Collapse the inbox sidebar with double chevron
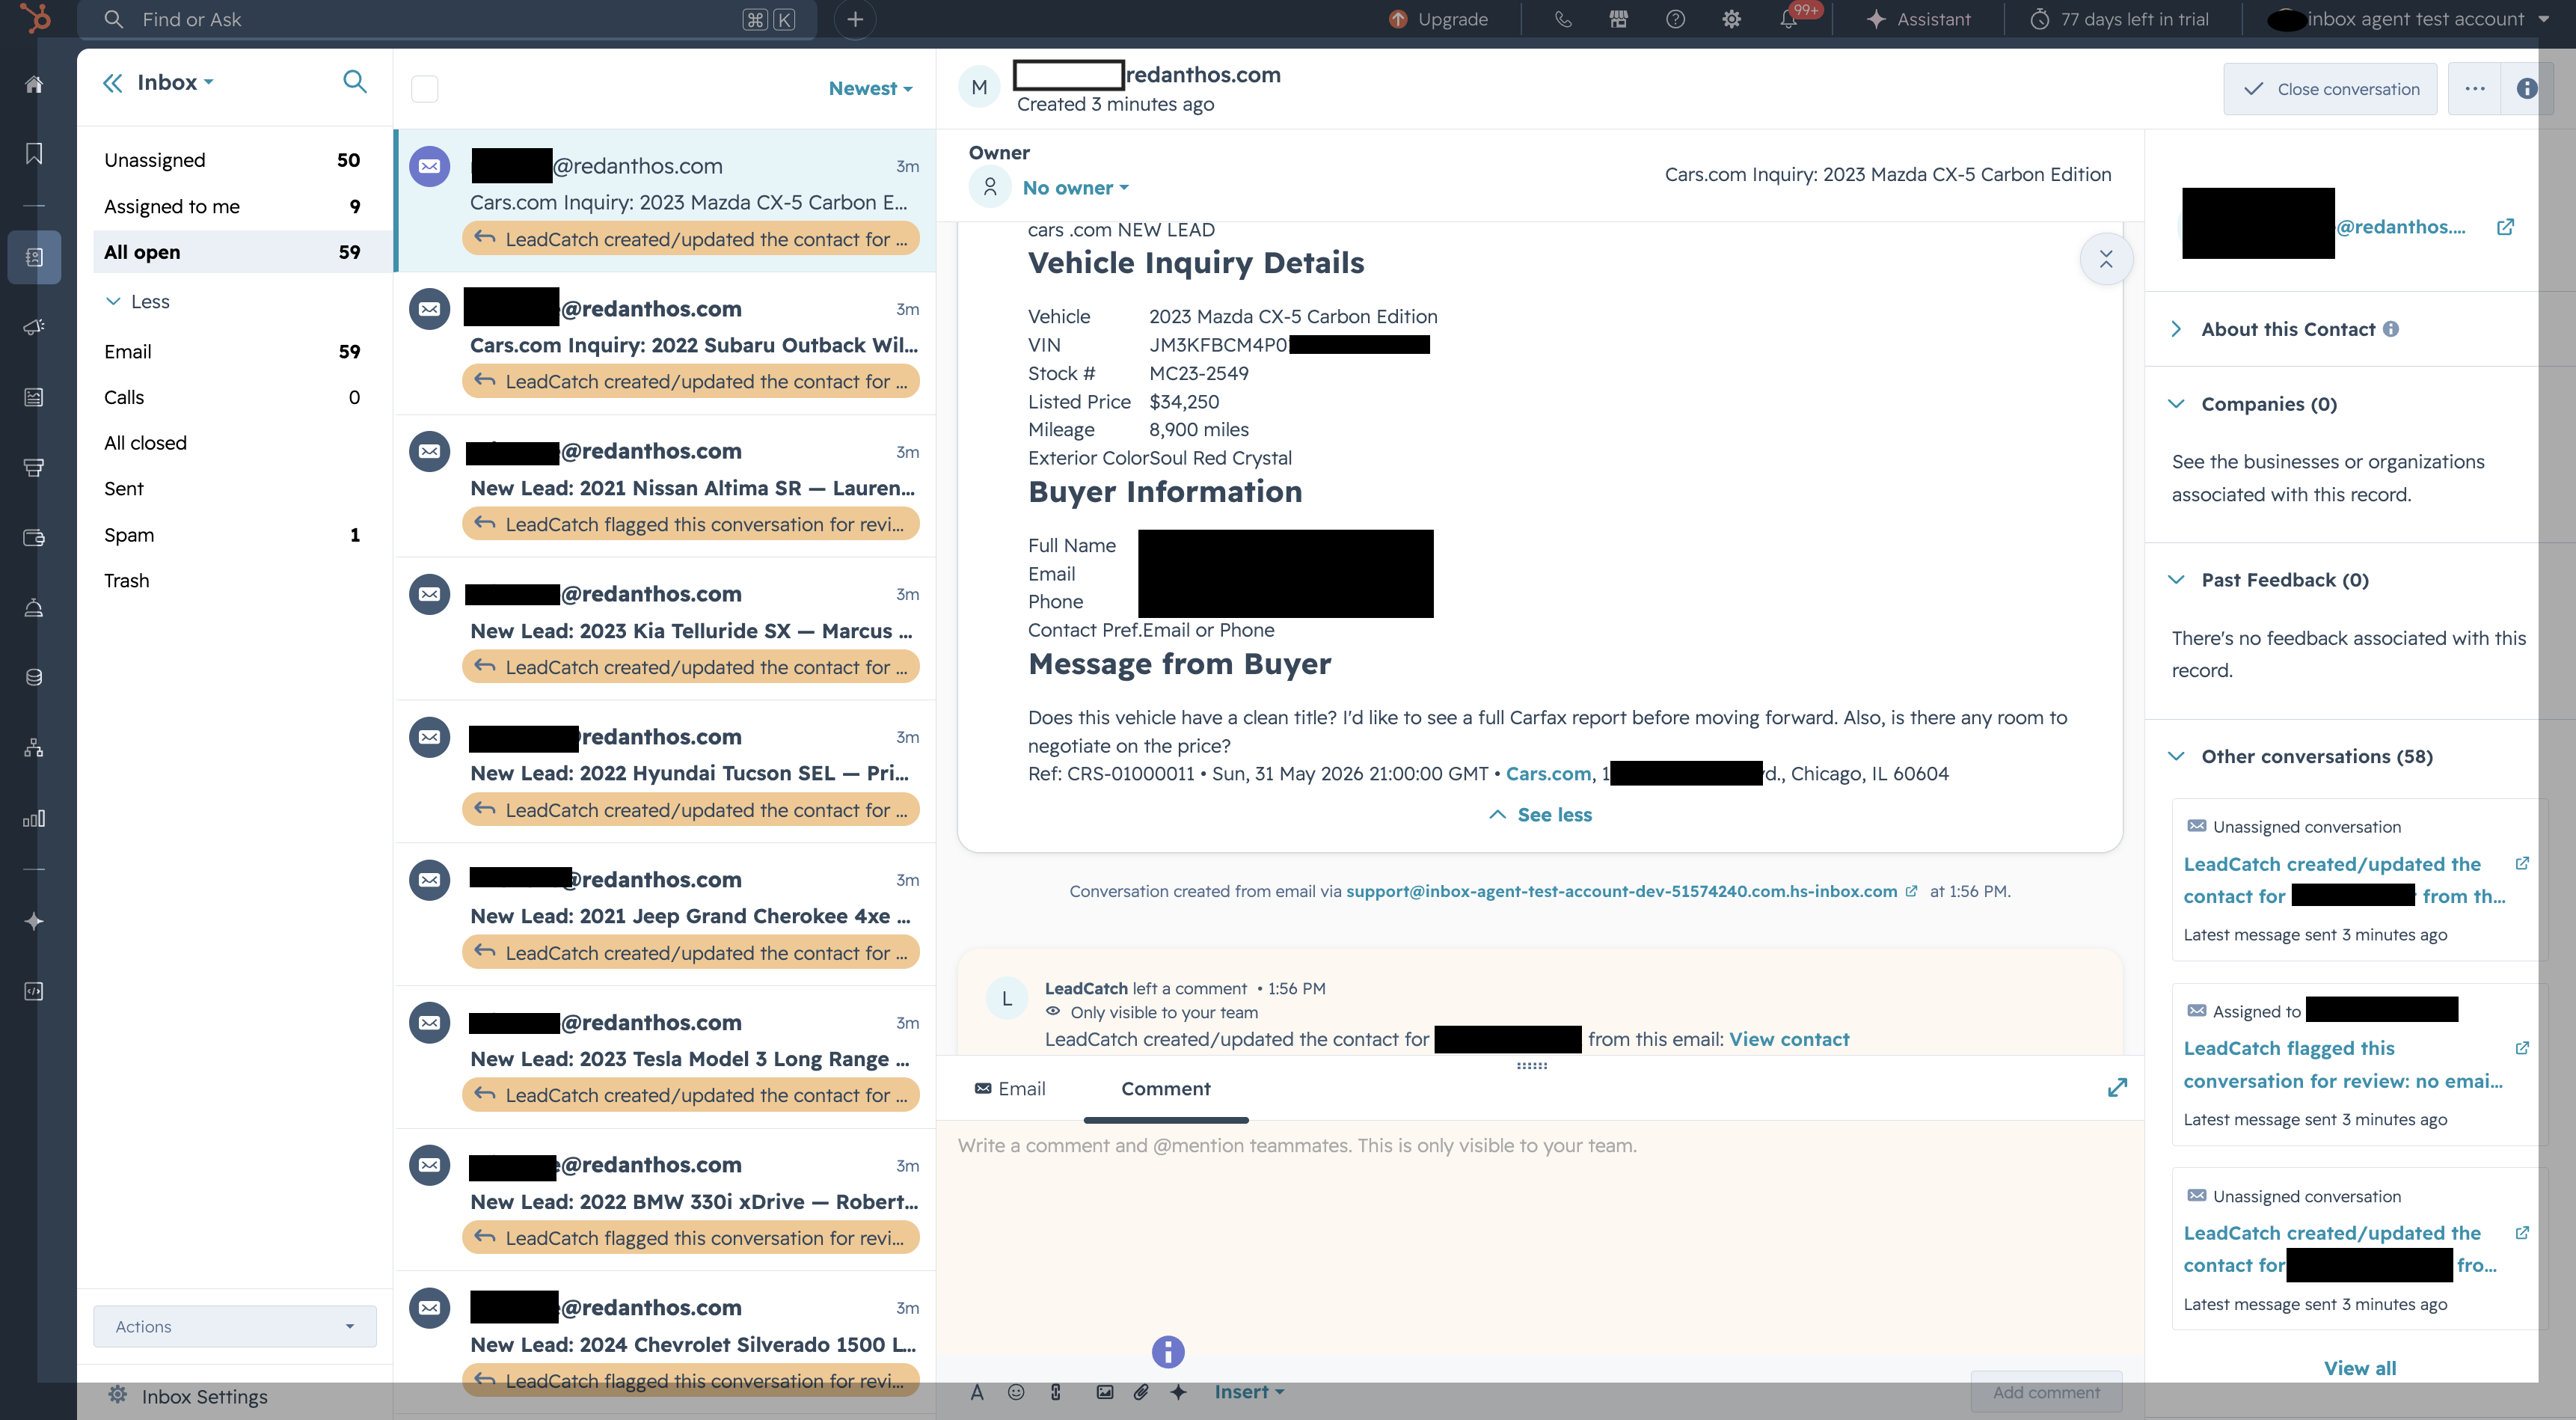2576x1420 pixels. pyautogui.click(x=113, y=83)
